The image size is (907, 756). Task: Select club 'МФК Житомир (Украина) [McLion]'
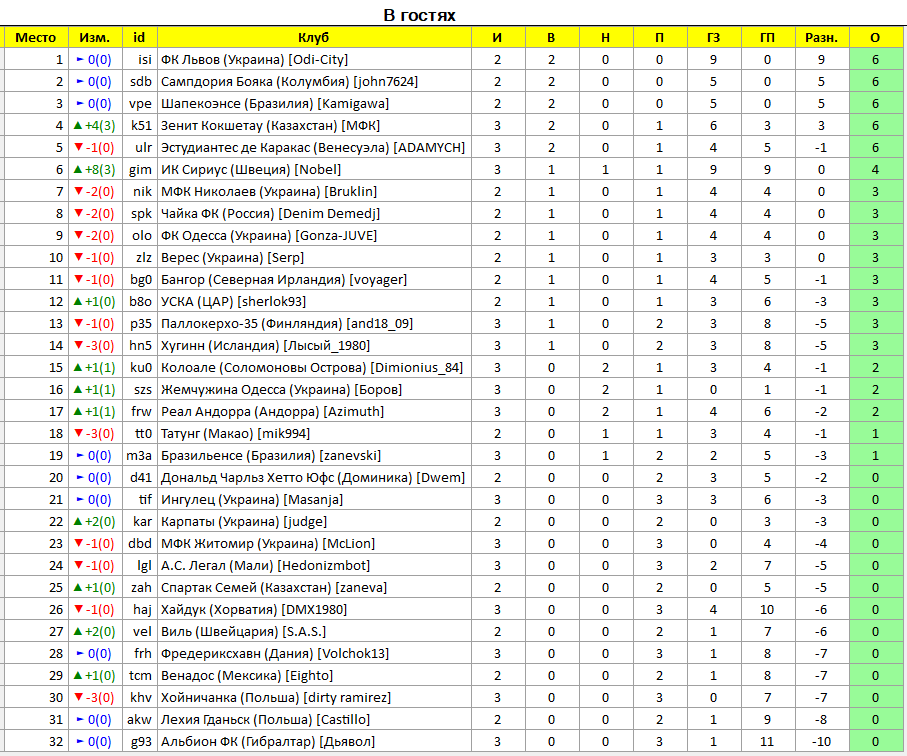click(x=268, y=543)
